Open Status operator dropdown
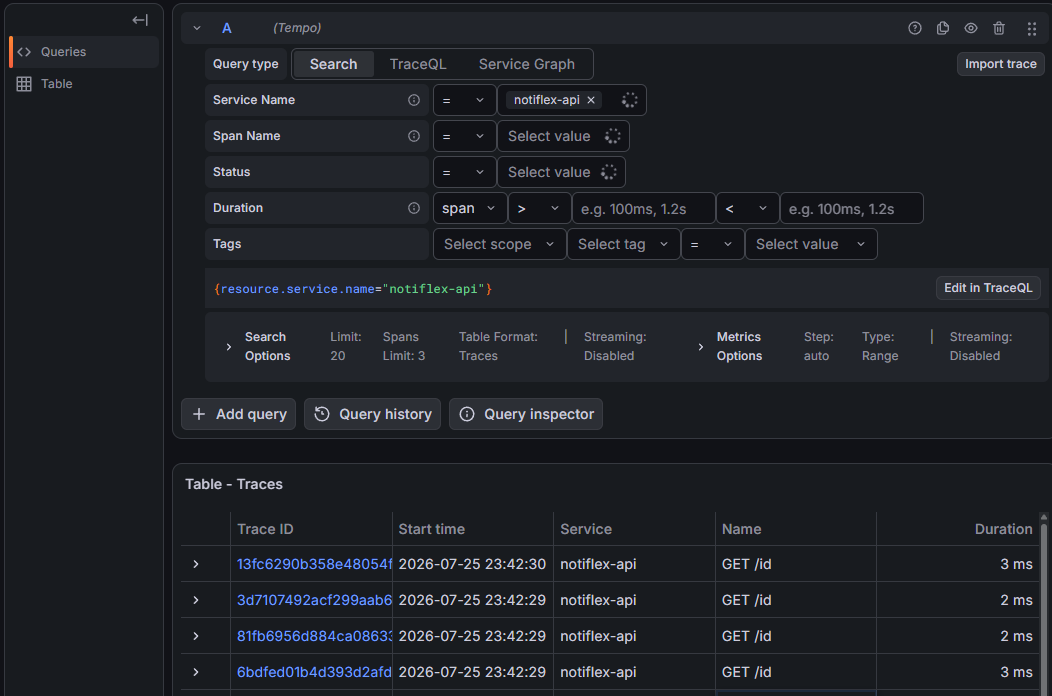Viewport: 1052px width, 696px height. [464, 172]
